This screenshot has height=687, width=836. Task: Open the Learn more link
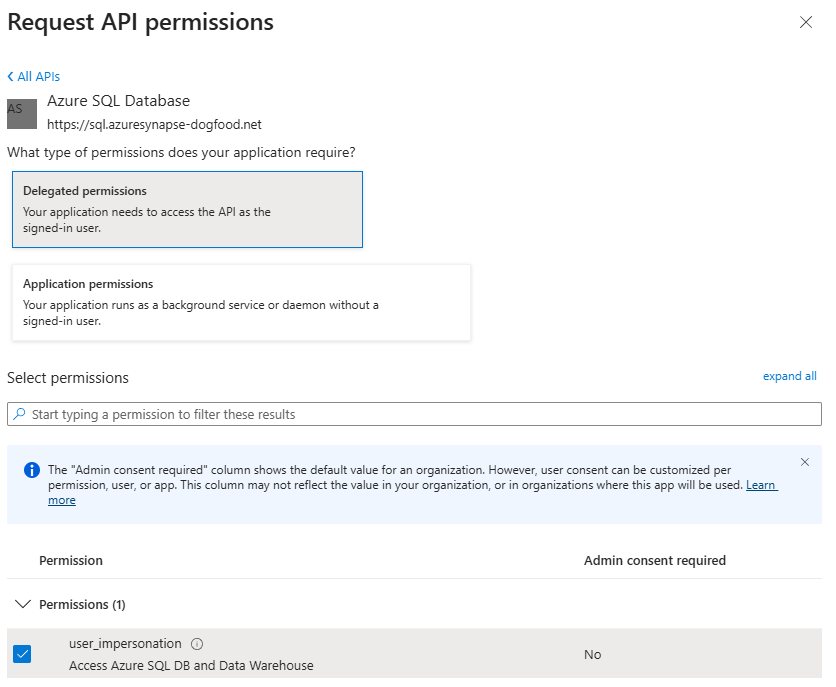(761, 485)
